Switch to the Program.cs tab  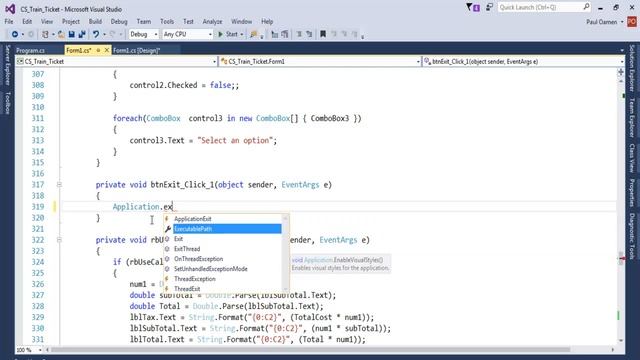pyautogui.click(x=31, y=50)
